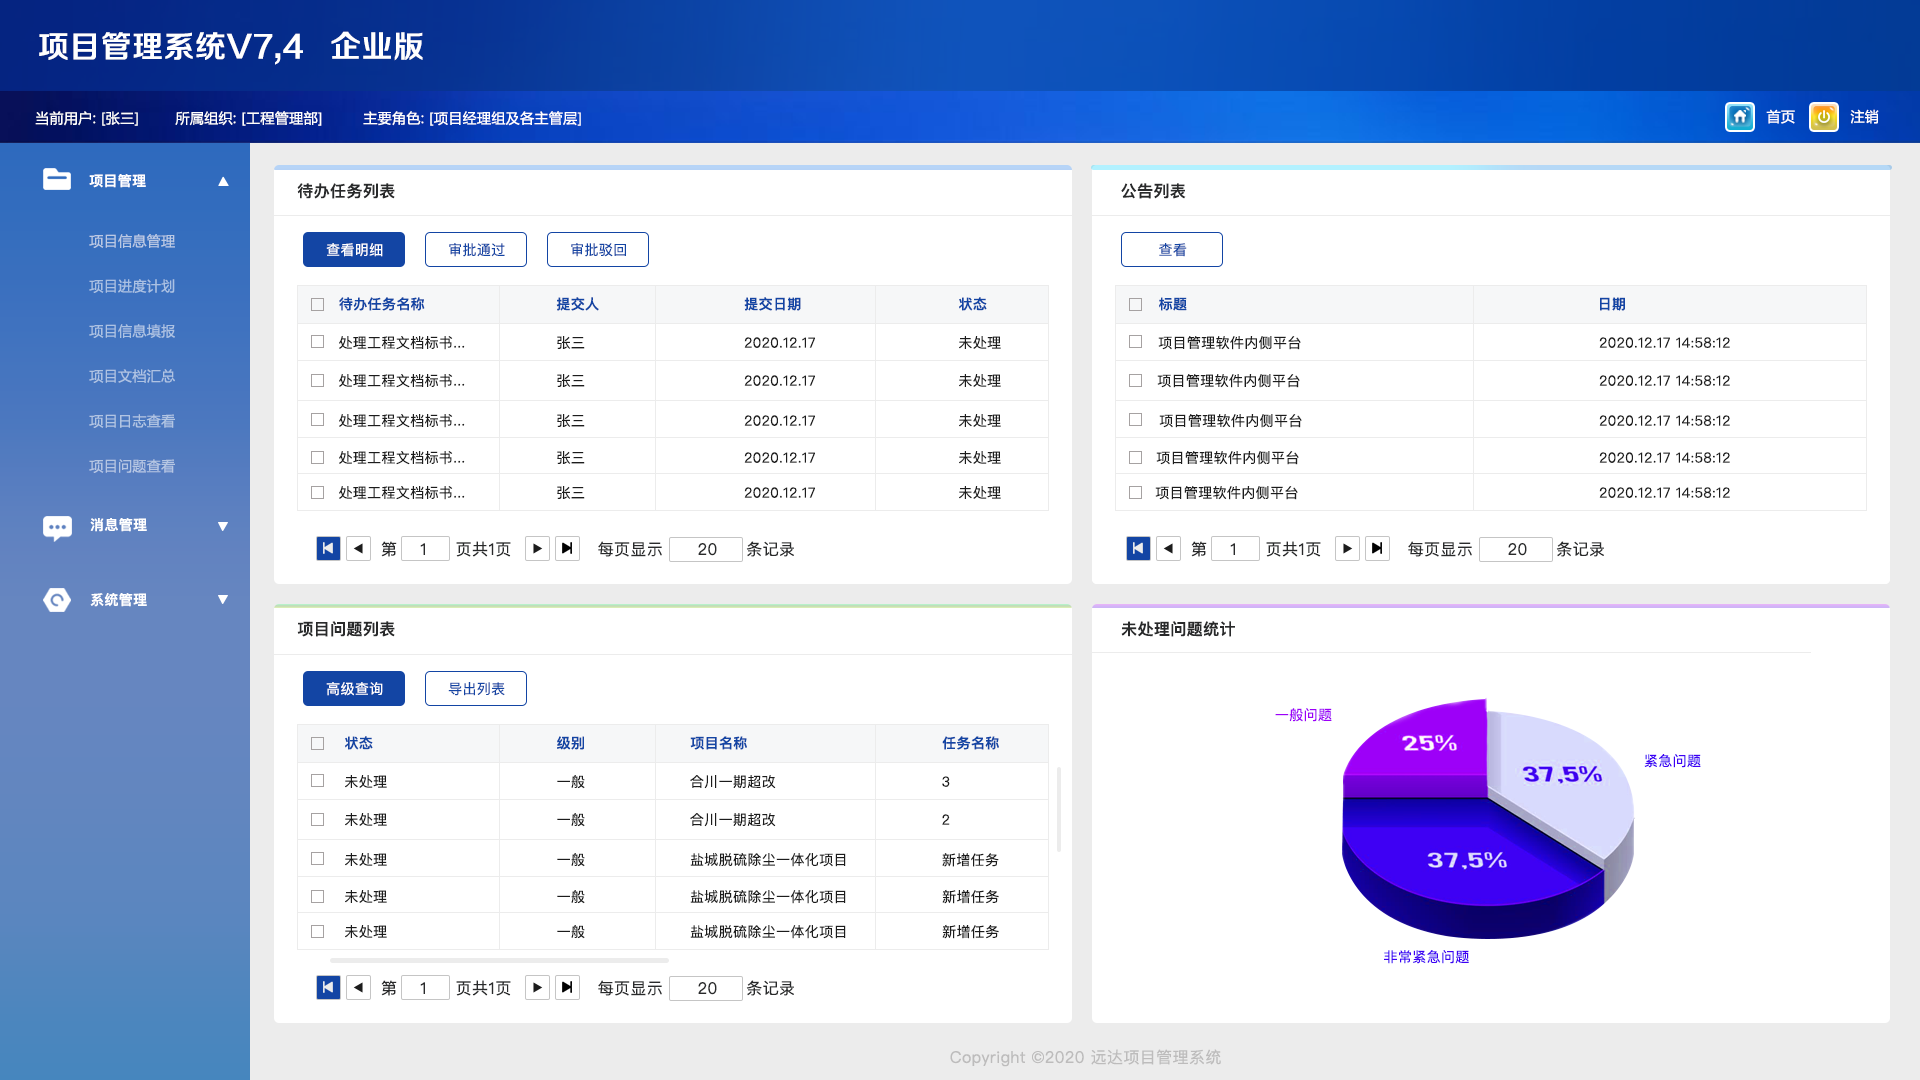
Task: Open 项目日志查看 in sidebar
Action: (x=132, y=421)
